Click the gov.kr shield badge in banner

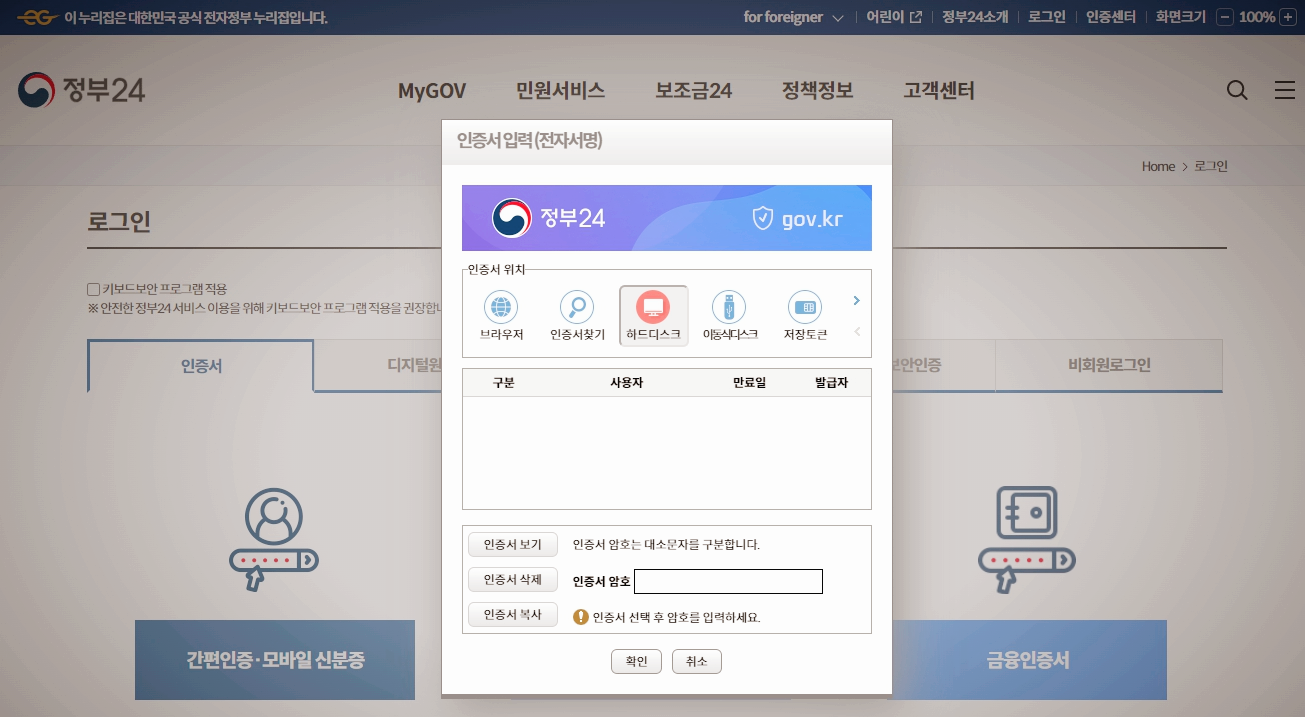click(x=763, y=218)
